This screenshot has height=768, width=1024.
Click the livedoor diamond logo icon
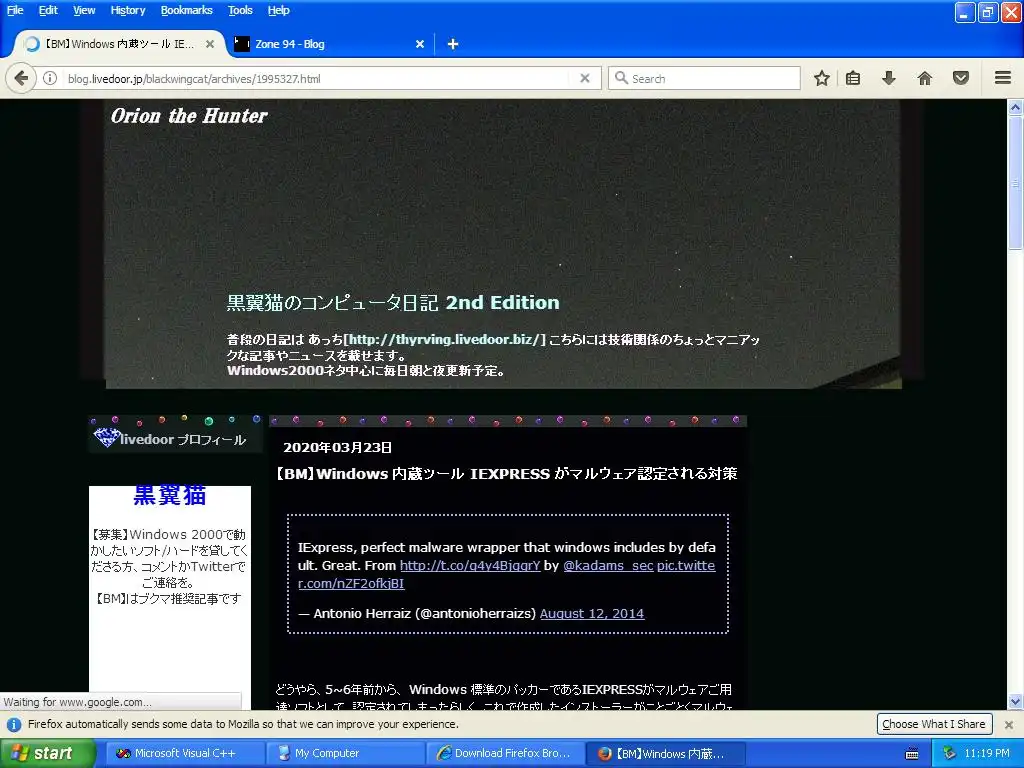pos(106,437)
